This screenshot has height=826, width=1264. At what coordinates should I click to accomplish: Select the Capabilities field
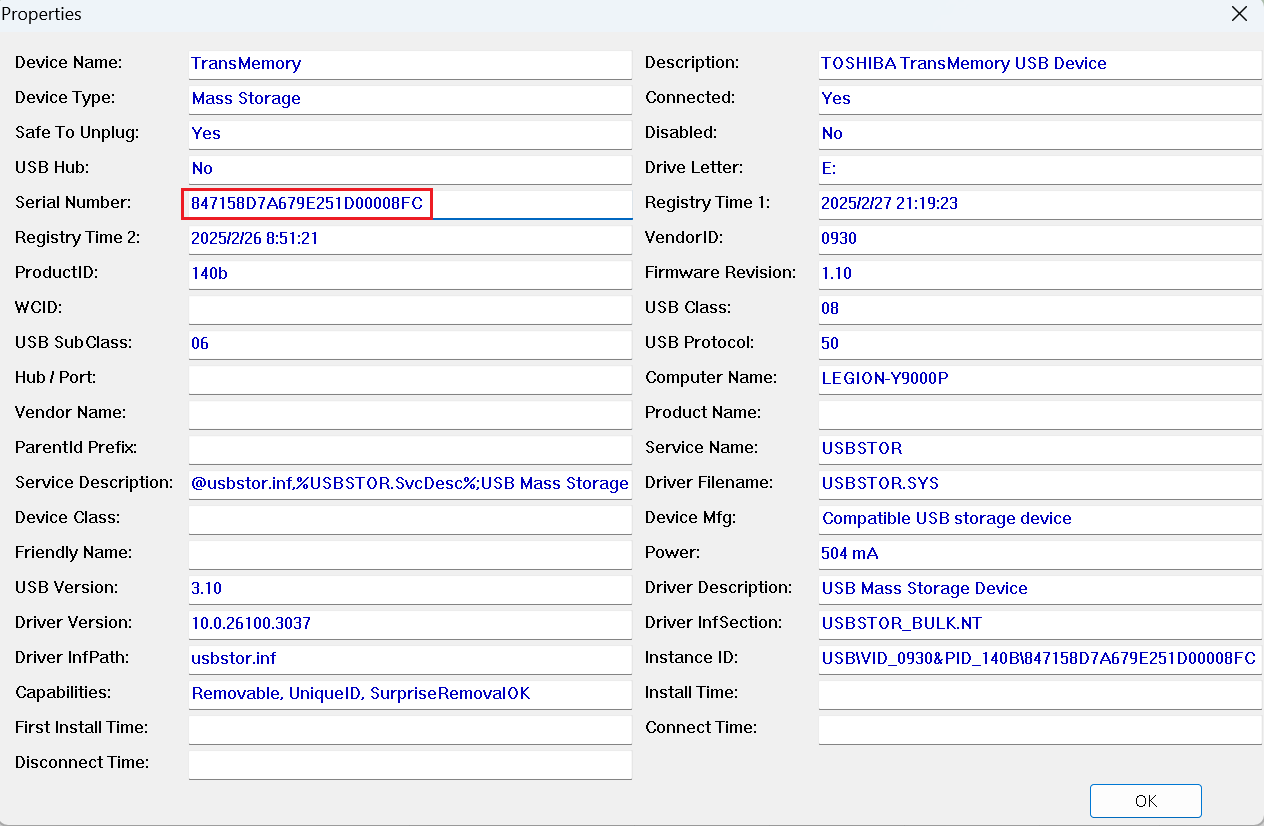pos(410,694)
